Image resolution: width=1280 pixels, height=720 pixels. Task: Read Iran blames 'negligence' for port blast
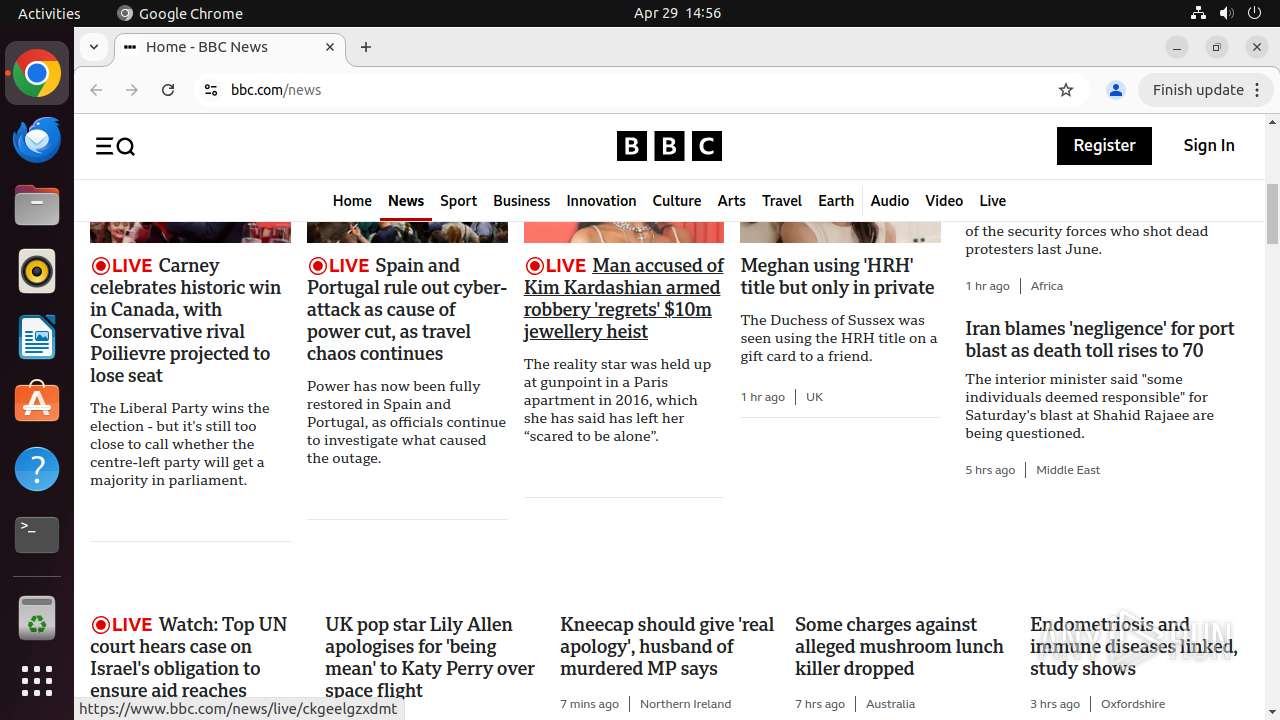click(1100, 339)
